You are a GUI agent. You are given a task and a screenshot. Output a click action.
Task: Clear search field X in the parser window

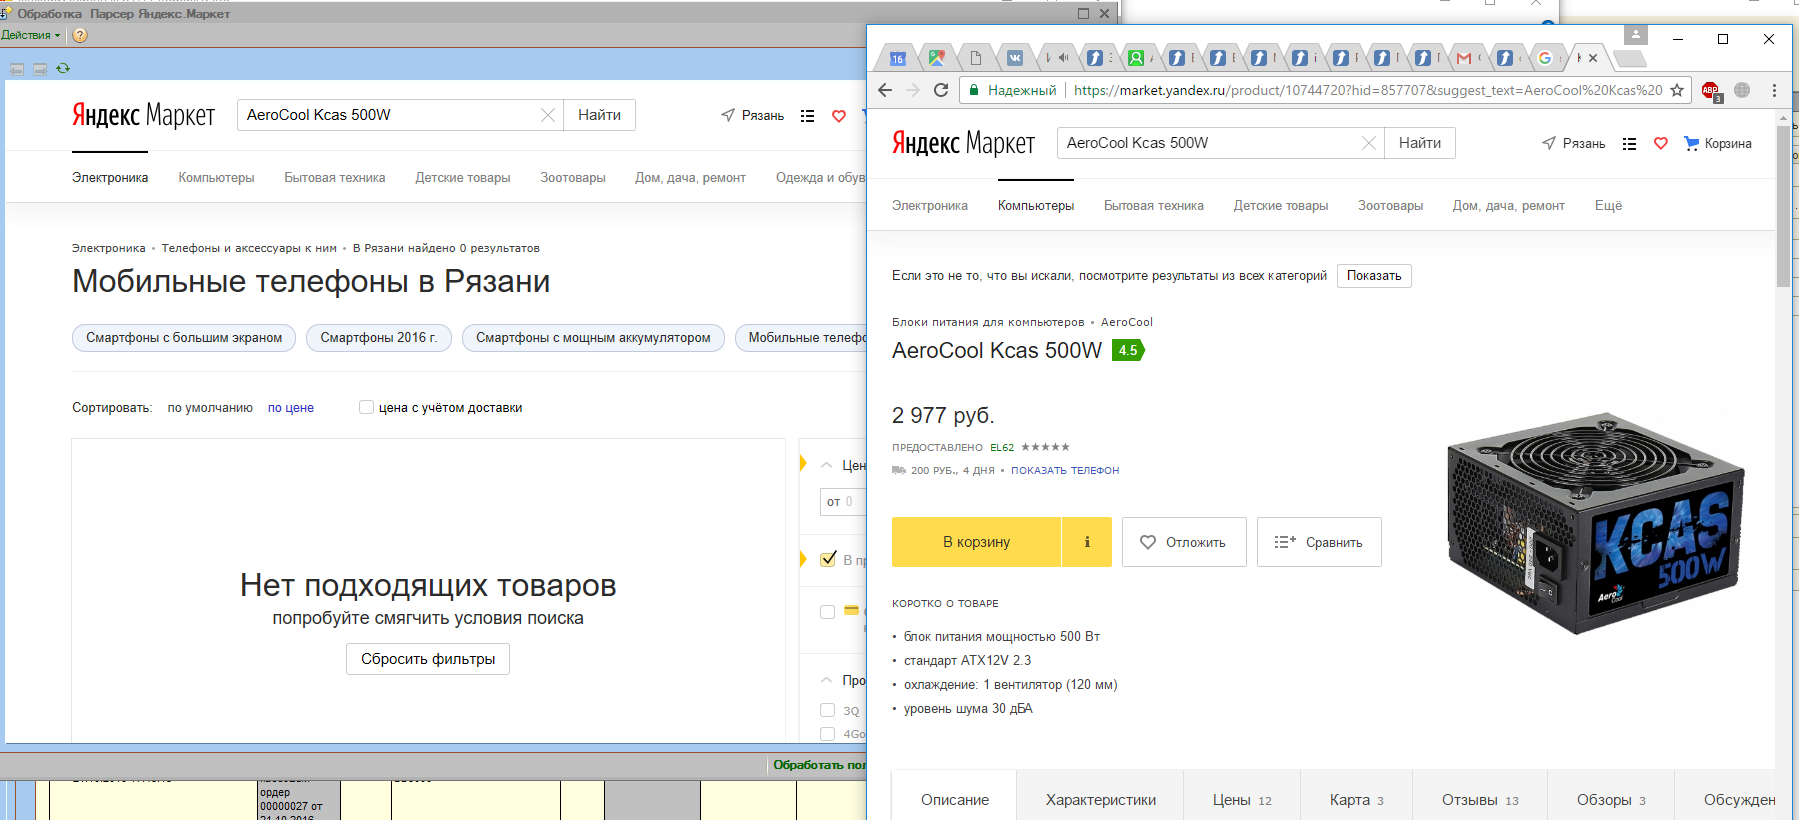click(547, 115)
